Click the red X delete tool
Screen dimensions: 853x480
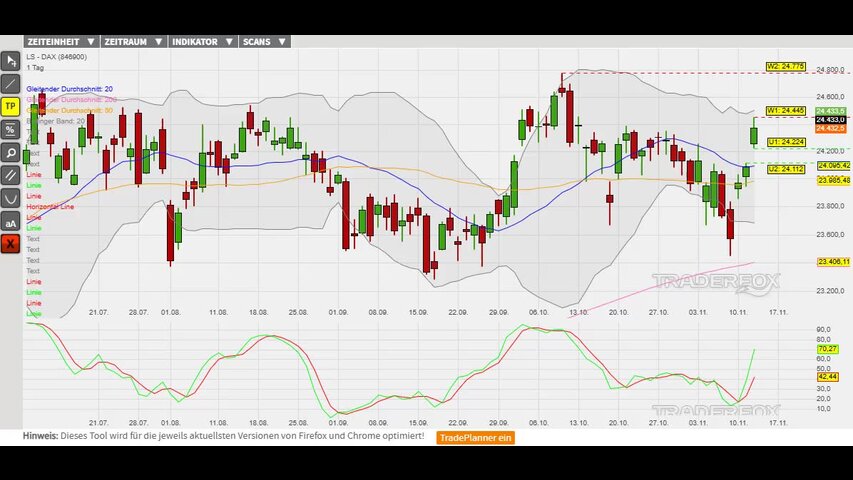click(11, 243)
